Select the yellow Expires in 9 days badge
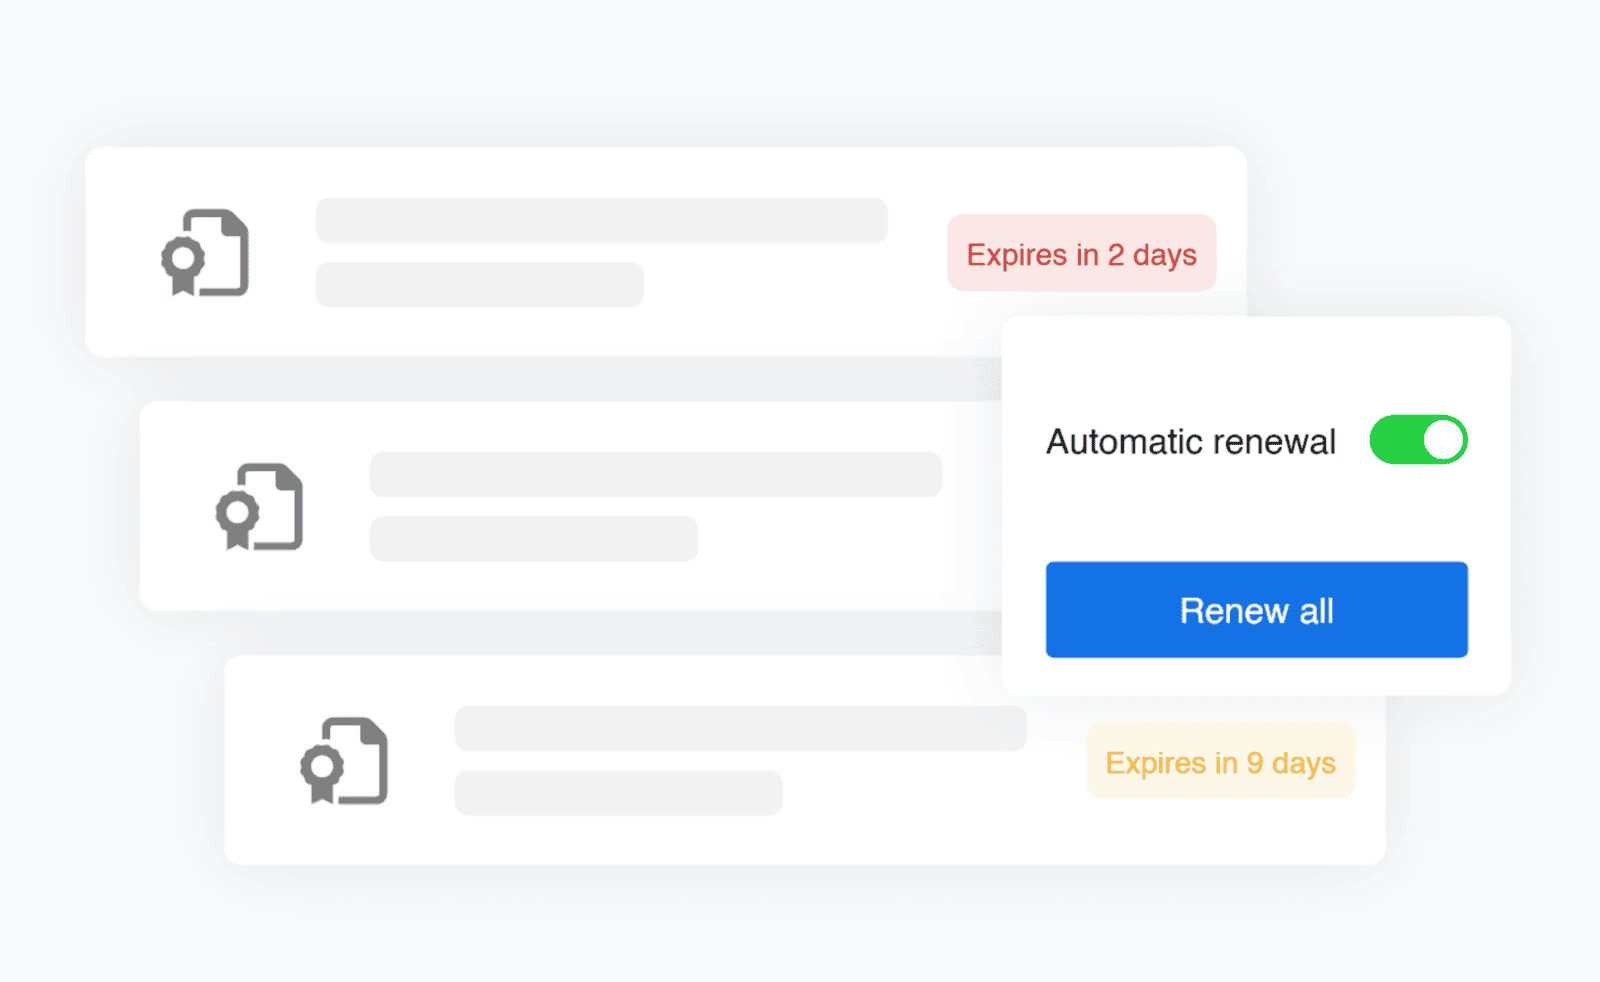Screen dimensions: 1600x982 (x=1221, y=761)
